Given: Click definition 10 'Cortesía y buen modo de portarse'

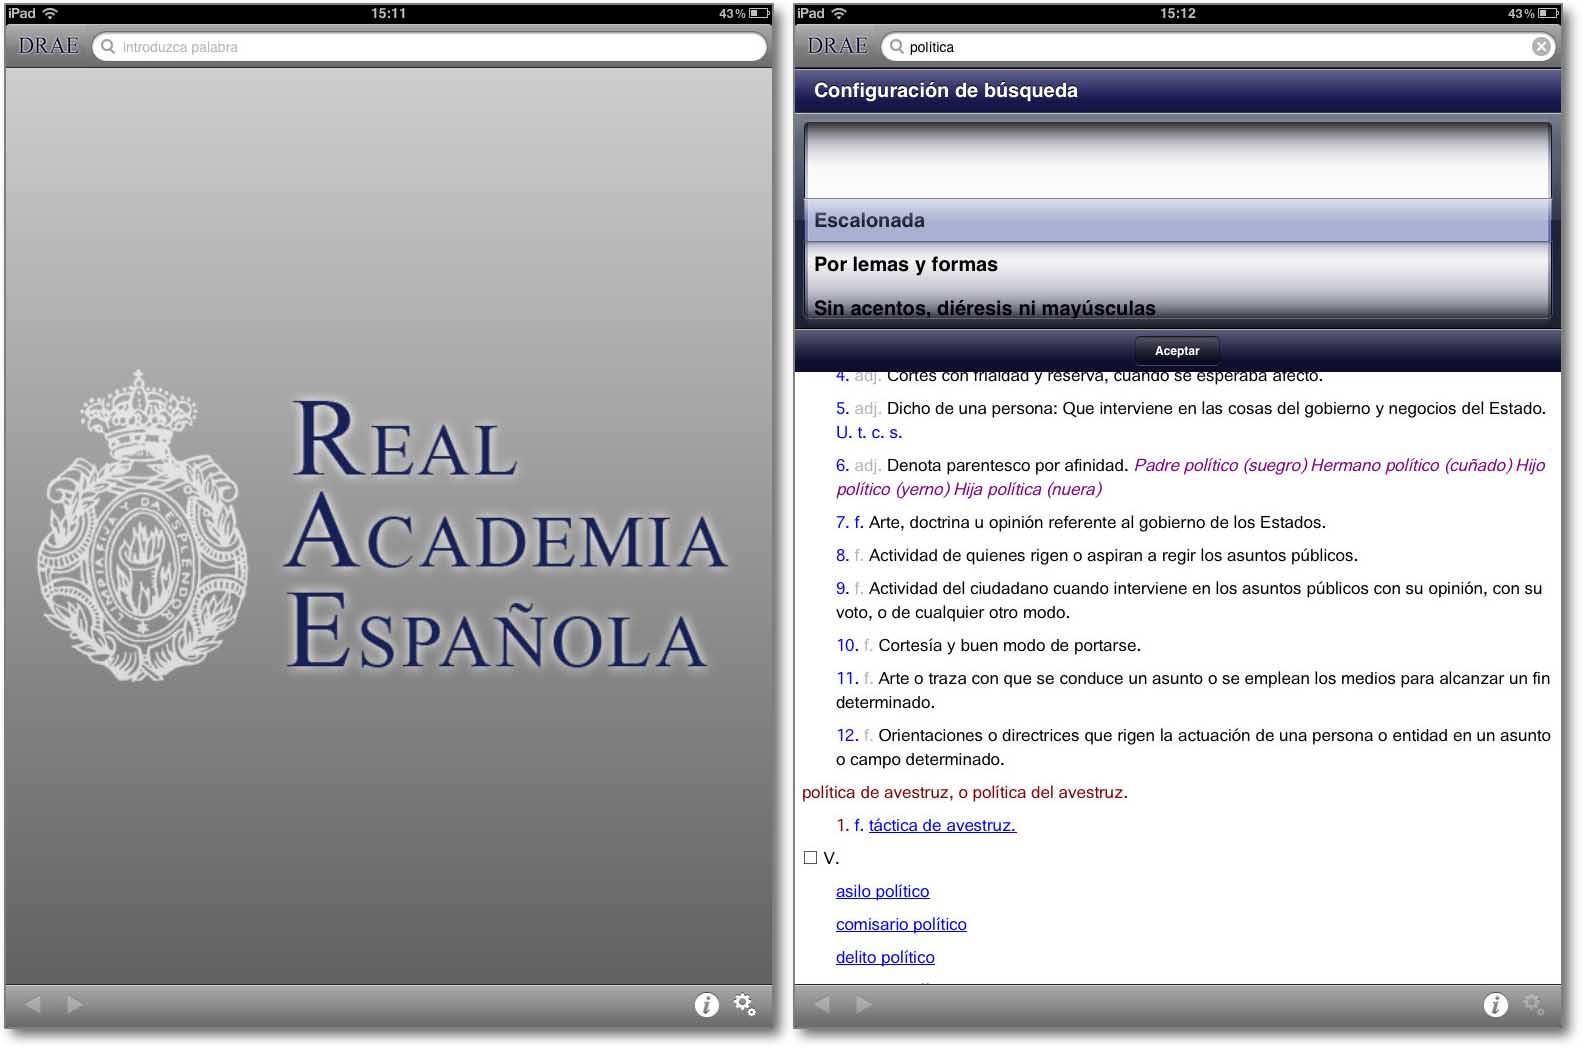Looking at the screenshot, I should [x=1010, y=645].
